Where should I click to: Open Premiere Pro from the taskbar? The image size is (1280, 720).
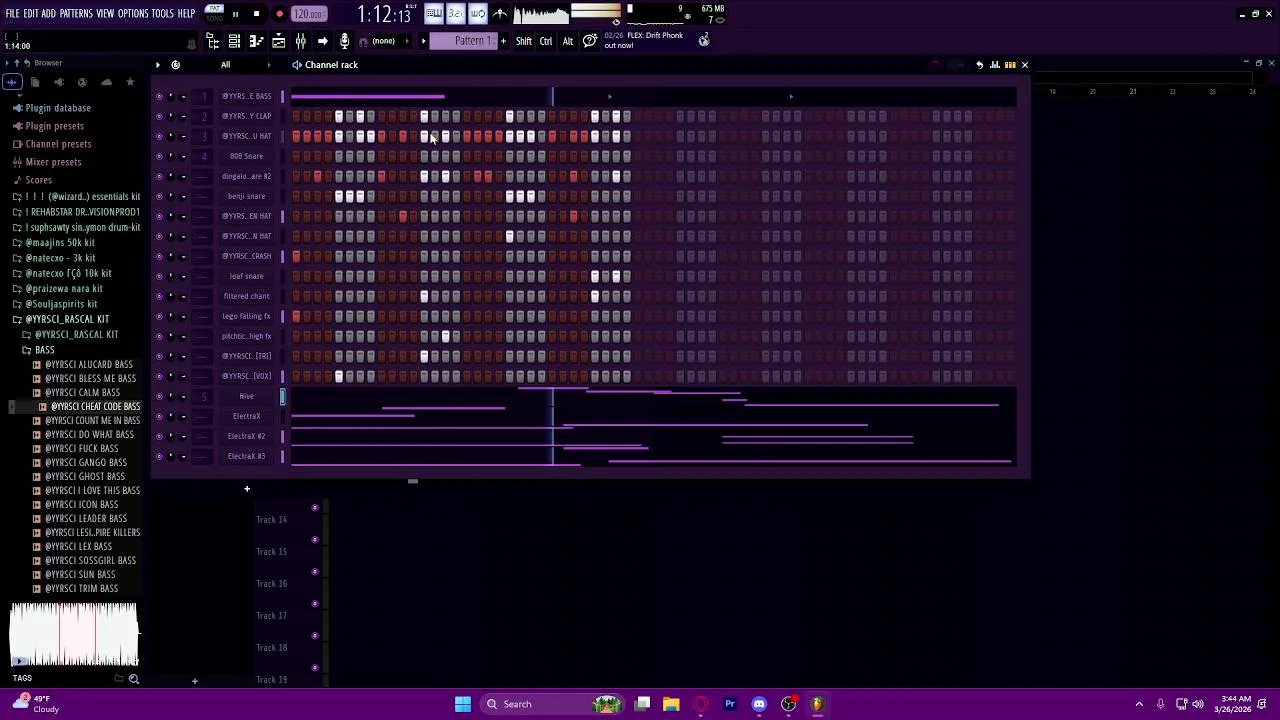pos(730,704)
